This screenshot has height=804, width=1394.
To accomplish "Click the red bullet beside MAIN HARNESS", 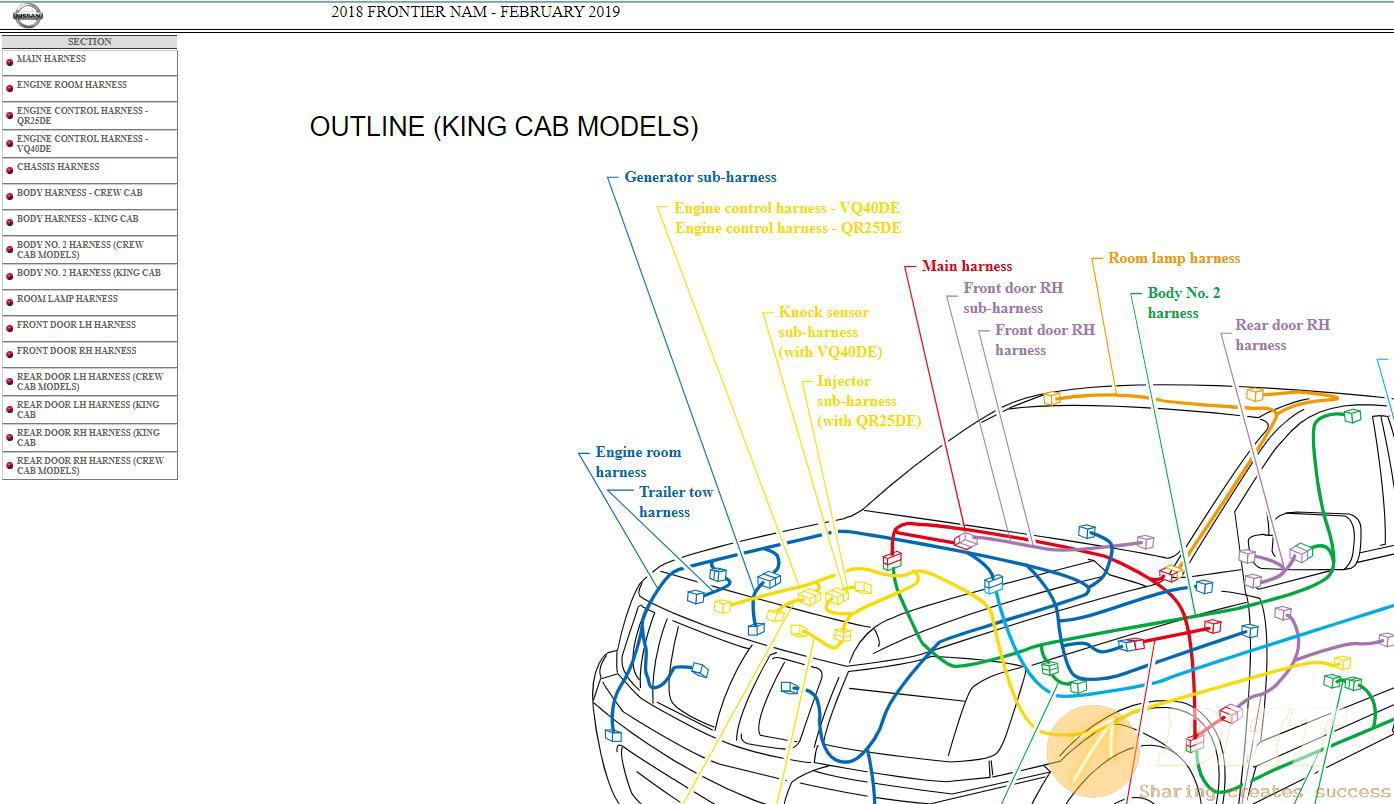I will click(x=10, y=62).
